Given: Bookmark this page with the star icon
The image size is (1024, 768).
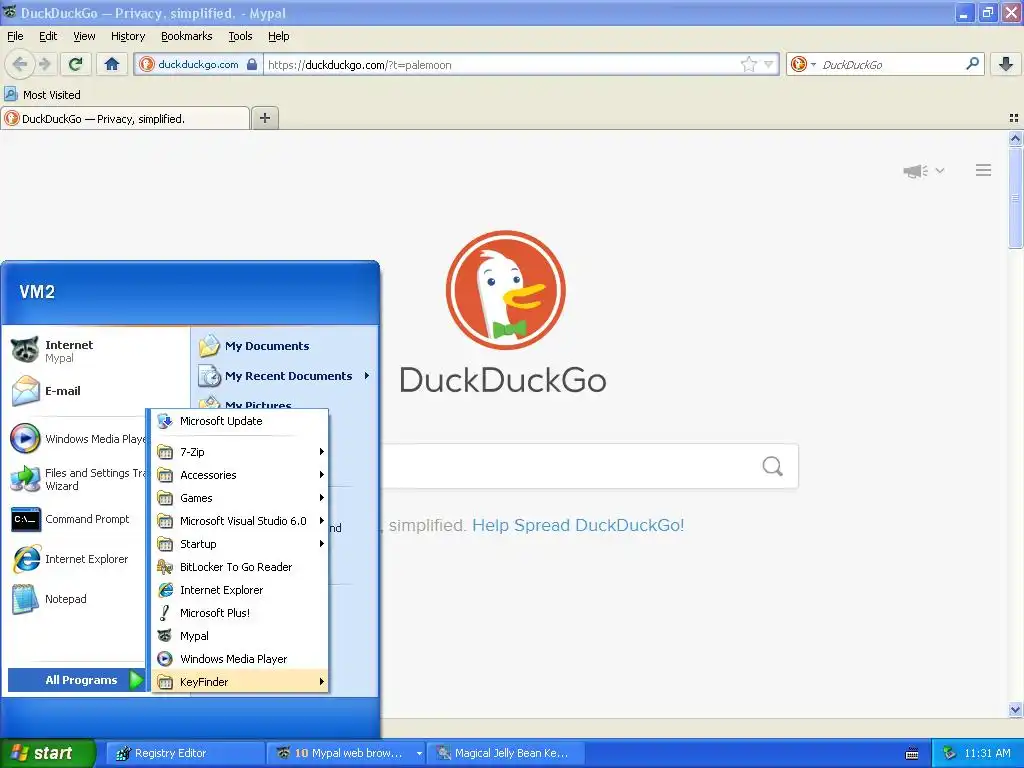Looking at the screenshot, I should coord(748,64).
